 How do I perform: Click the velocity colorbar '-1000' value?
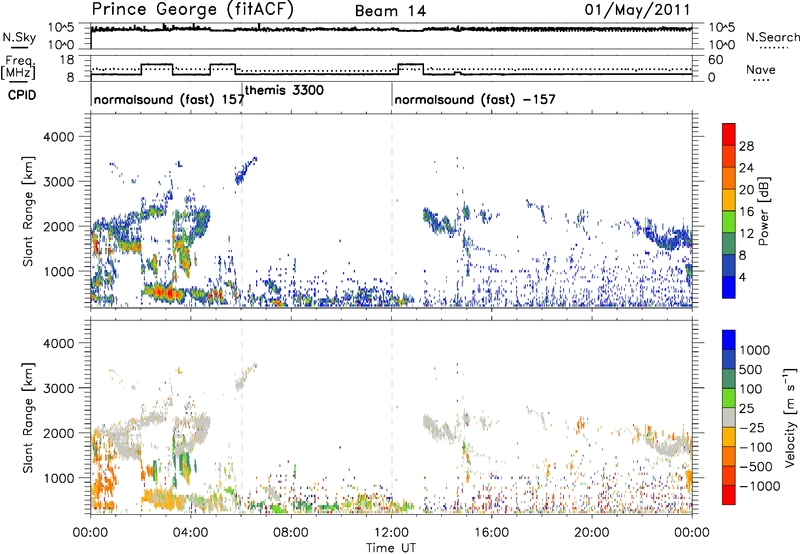coord(760,486)
